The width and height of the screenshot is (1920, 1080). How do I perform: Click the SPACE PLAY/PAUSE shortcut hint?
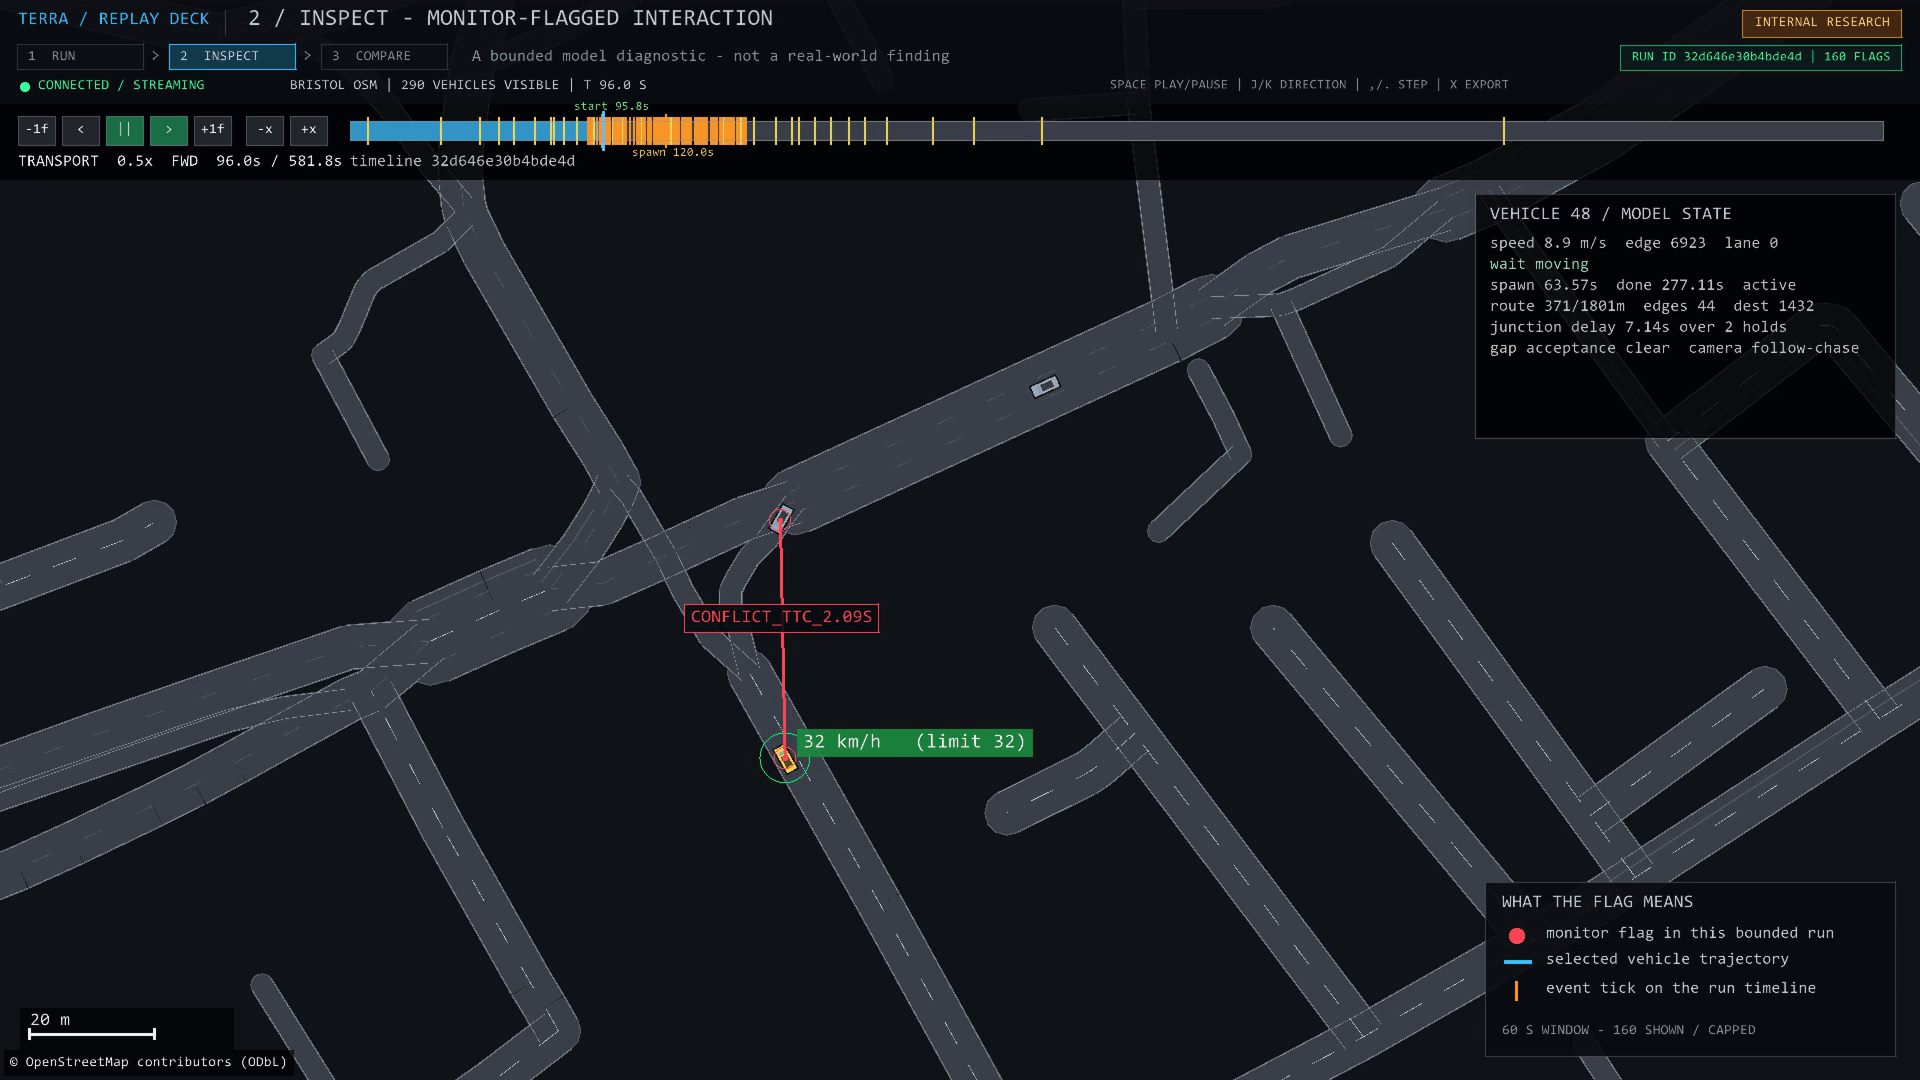1168,85
